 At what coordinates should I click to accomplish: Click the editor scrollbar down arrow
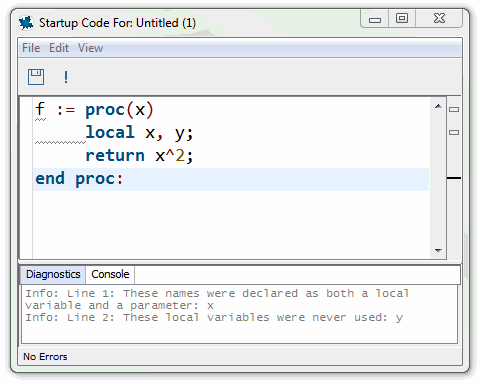click(x=438, y=250)
